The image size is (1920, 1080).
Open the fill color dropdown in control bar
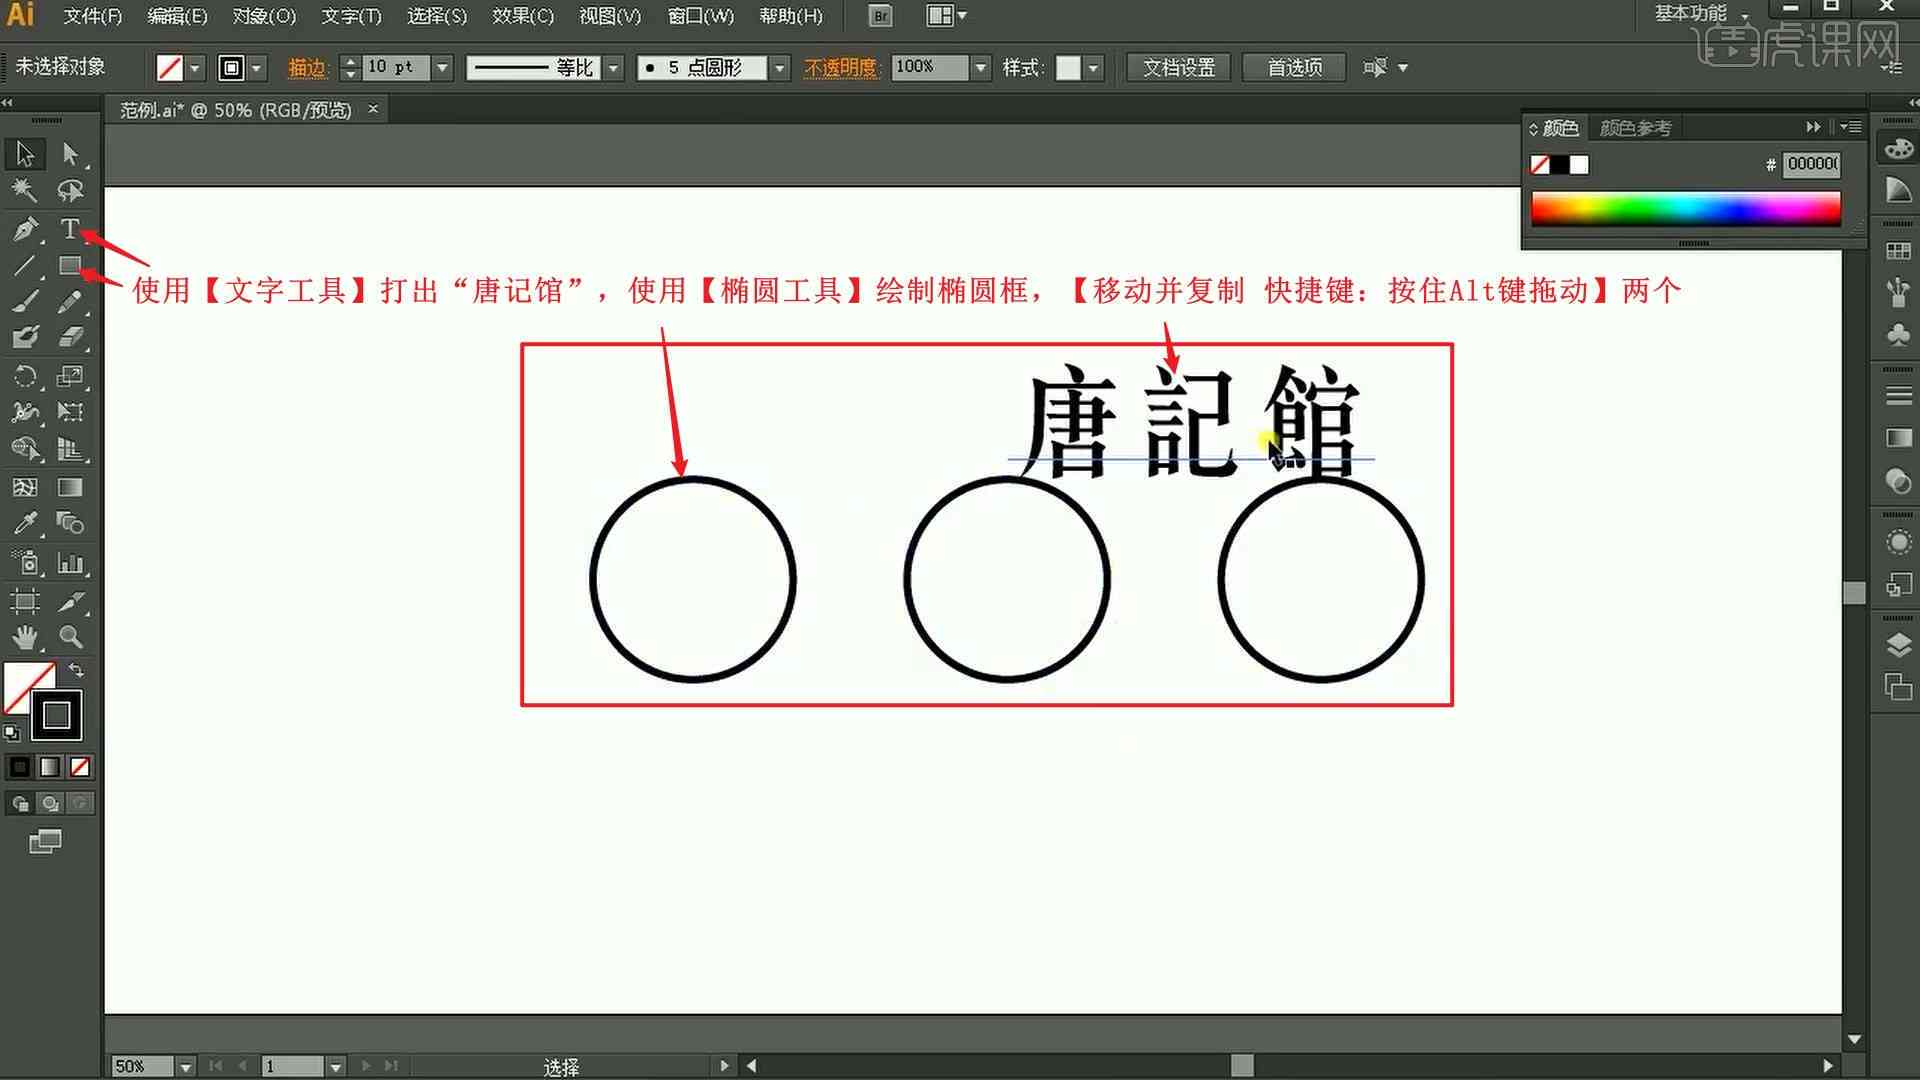195,68
